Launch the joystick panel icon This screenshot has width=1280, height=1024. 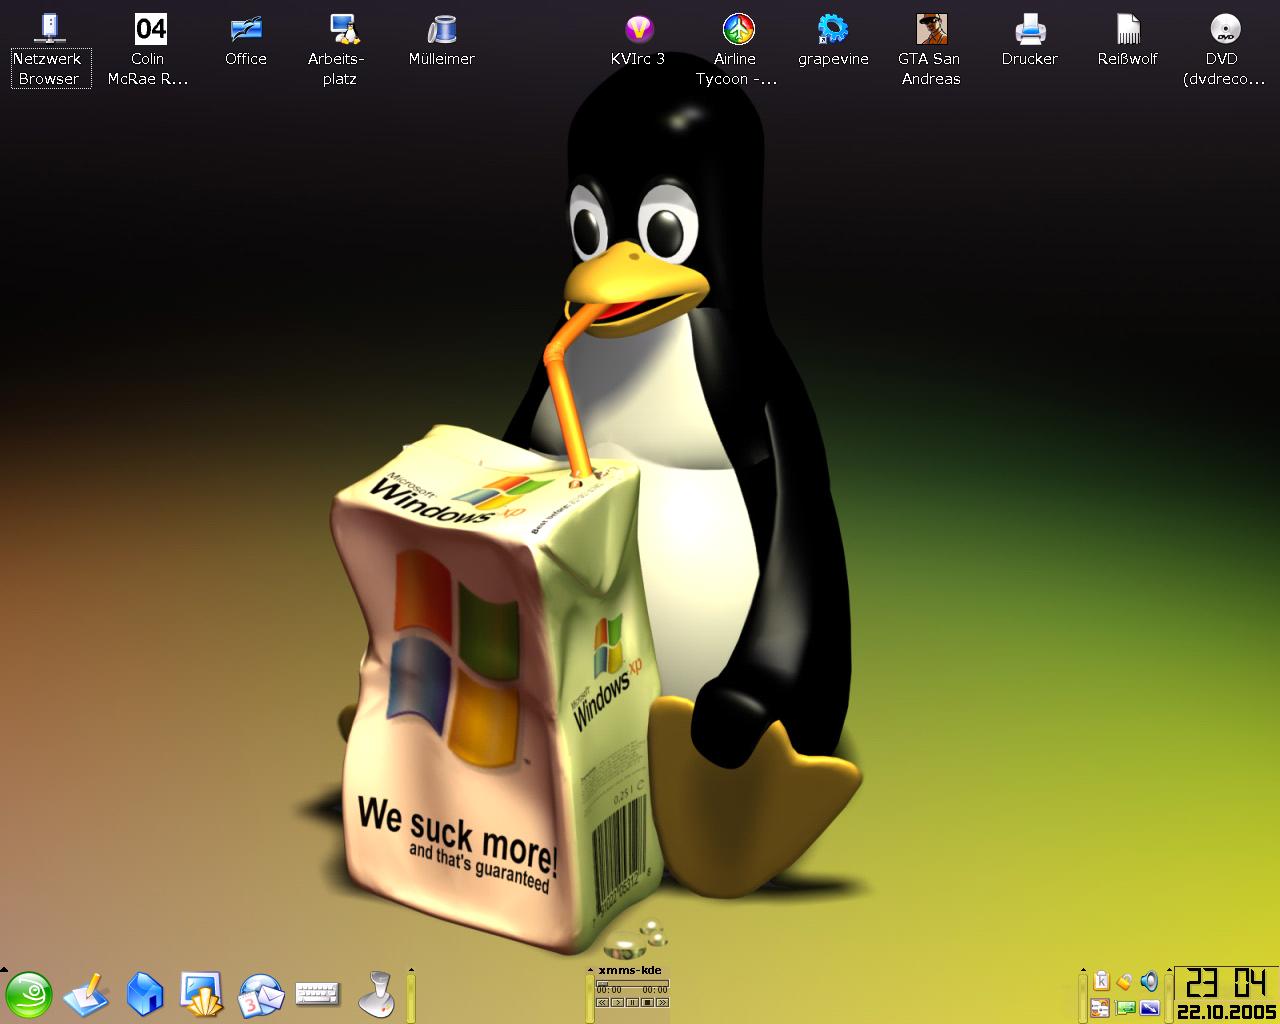point(376,995)
